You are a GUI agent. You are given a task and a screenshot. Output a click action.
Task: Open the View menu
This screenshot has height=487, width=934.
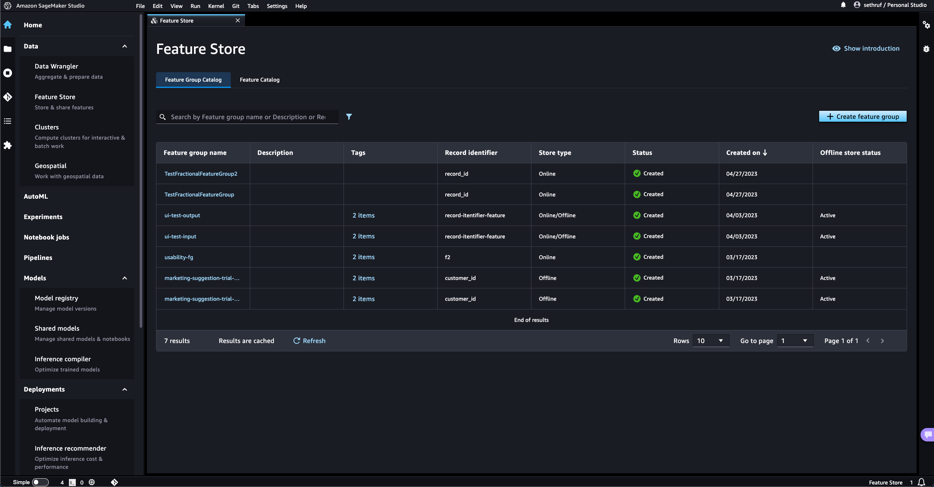176,6
